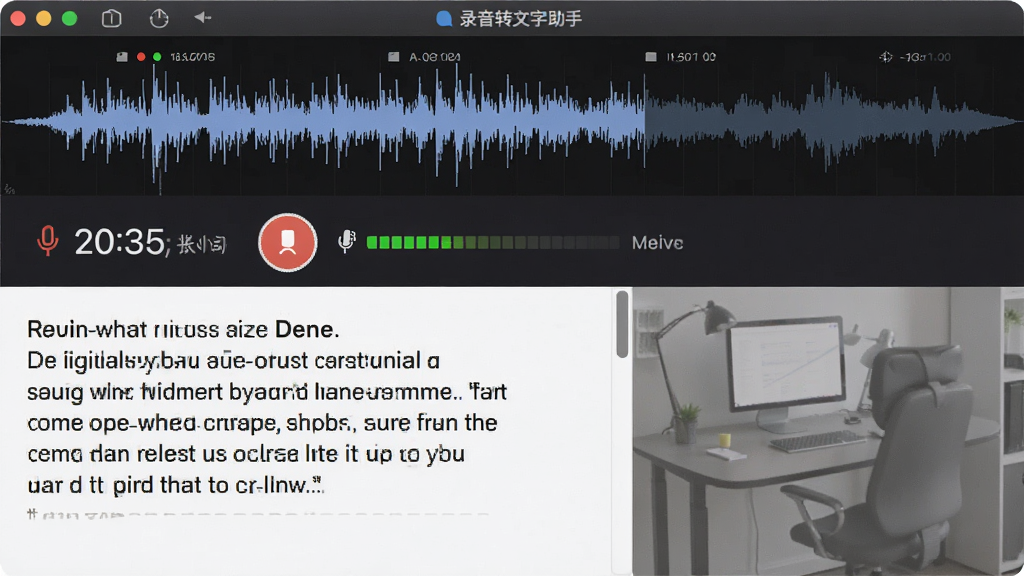Select the marker icon beside the 501 00 label
The image size is (1024, 576).
[651, 57]
